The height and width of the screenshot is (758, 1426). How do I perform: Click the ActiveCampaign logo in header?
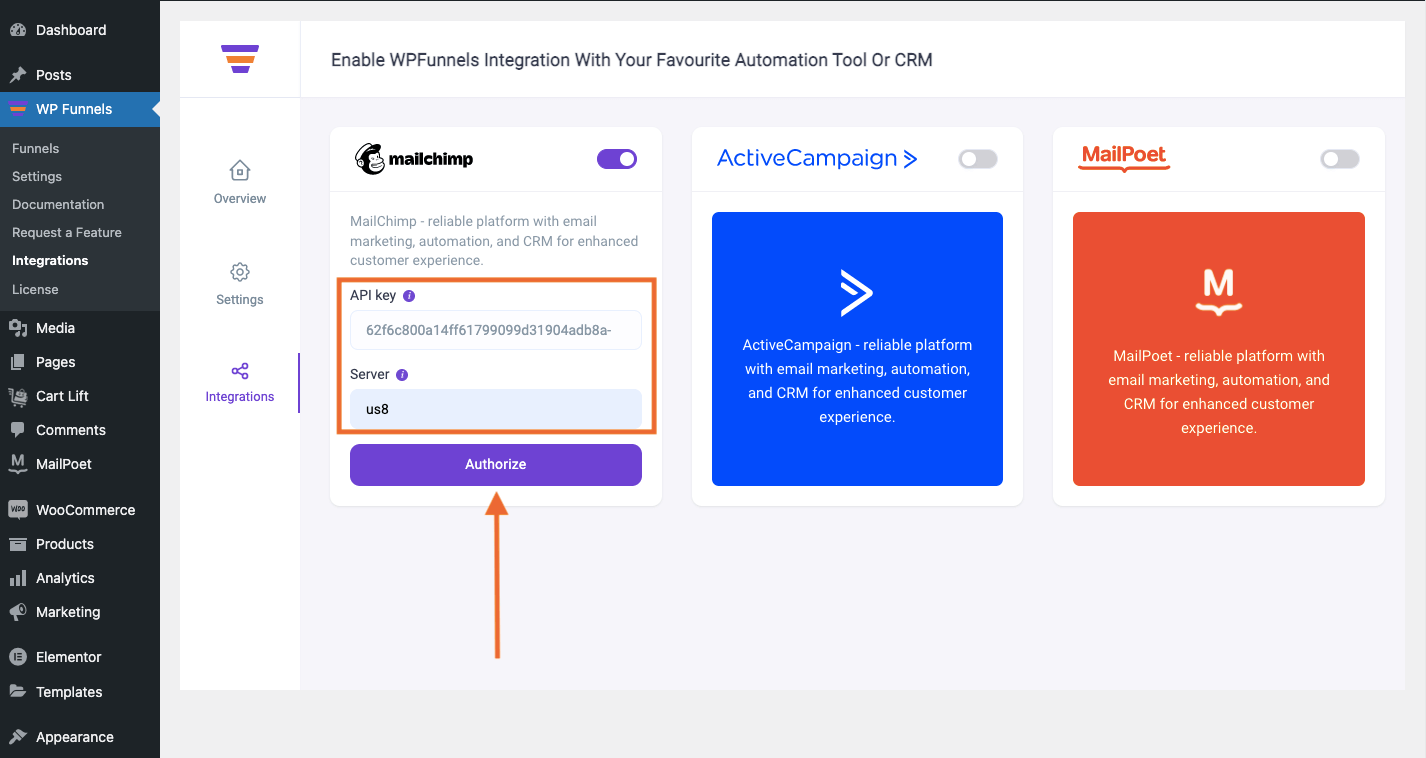tap(817, 158)
